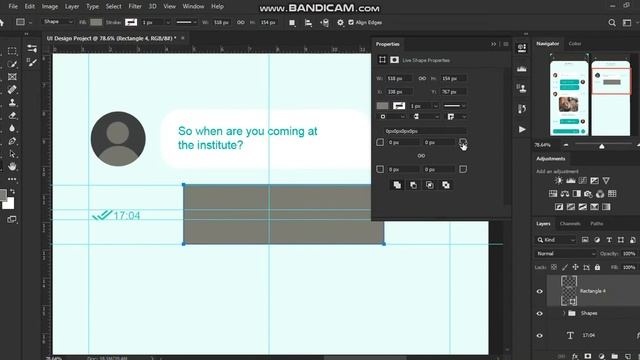Select the Pen tool
The width and height of the screenshot is (640, 360).
click(x=12, y=141)
